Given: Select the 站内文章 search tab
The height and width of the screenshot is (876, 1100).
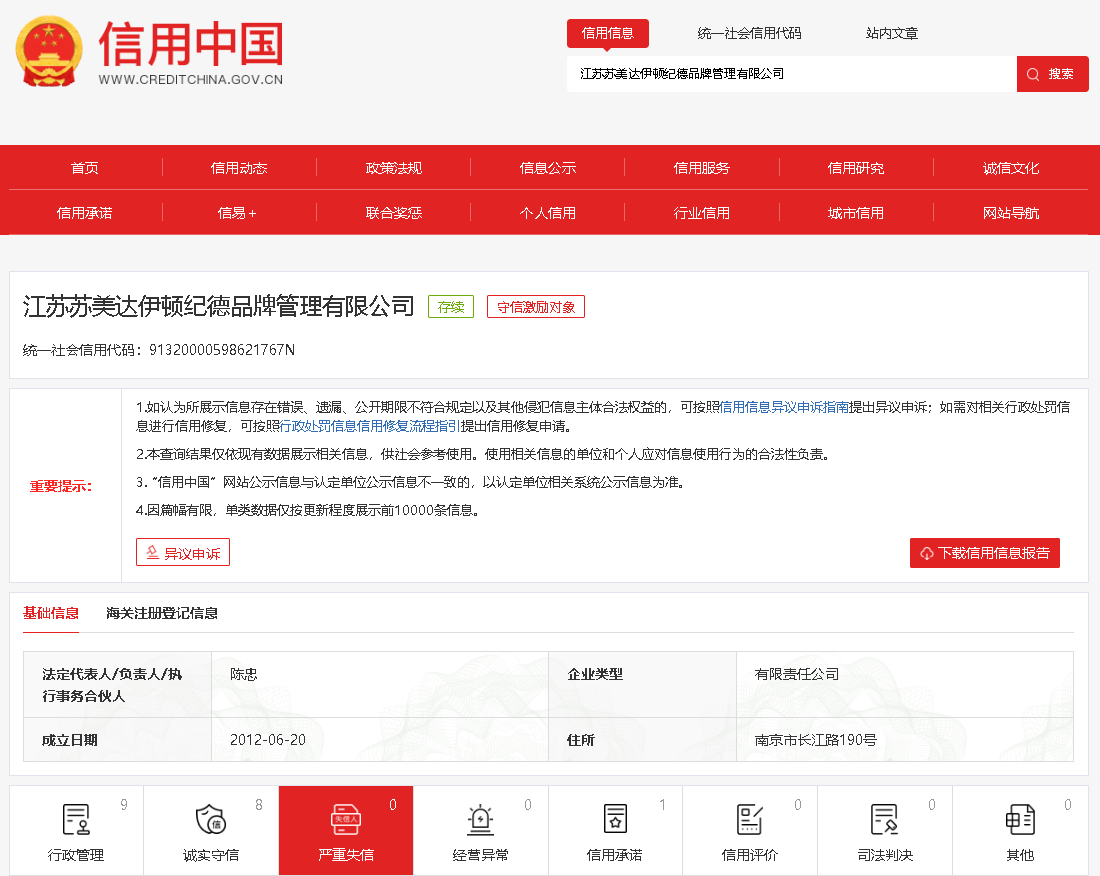Looking at the screenshot, I should 892,33.
